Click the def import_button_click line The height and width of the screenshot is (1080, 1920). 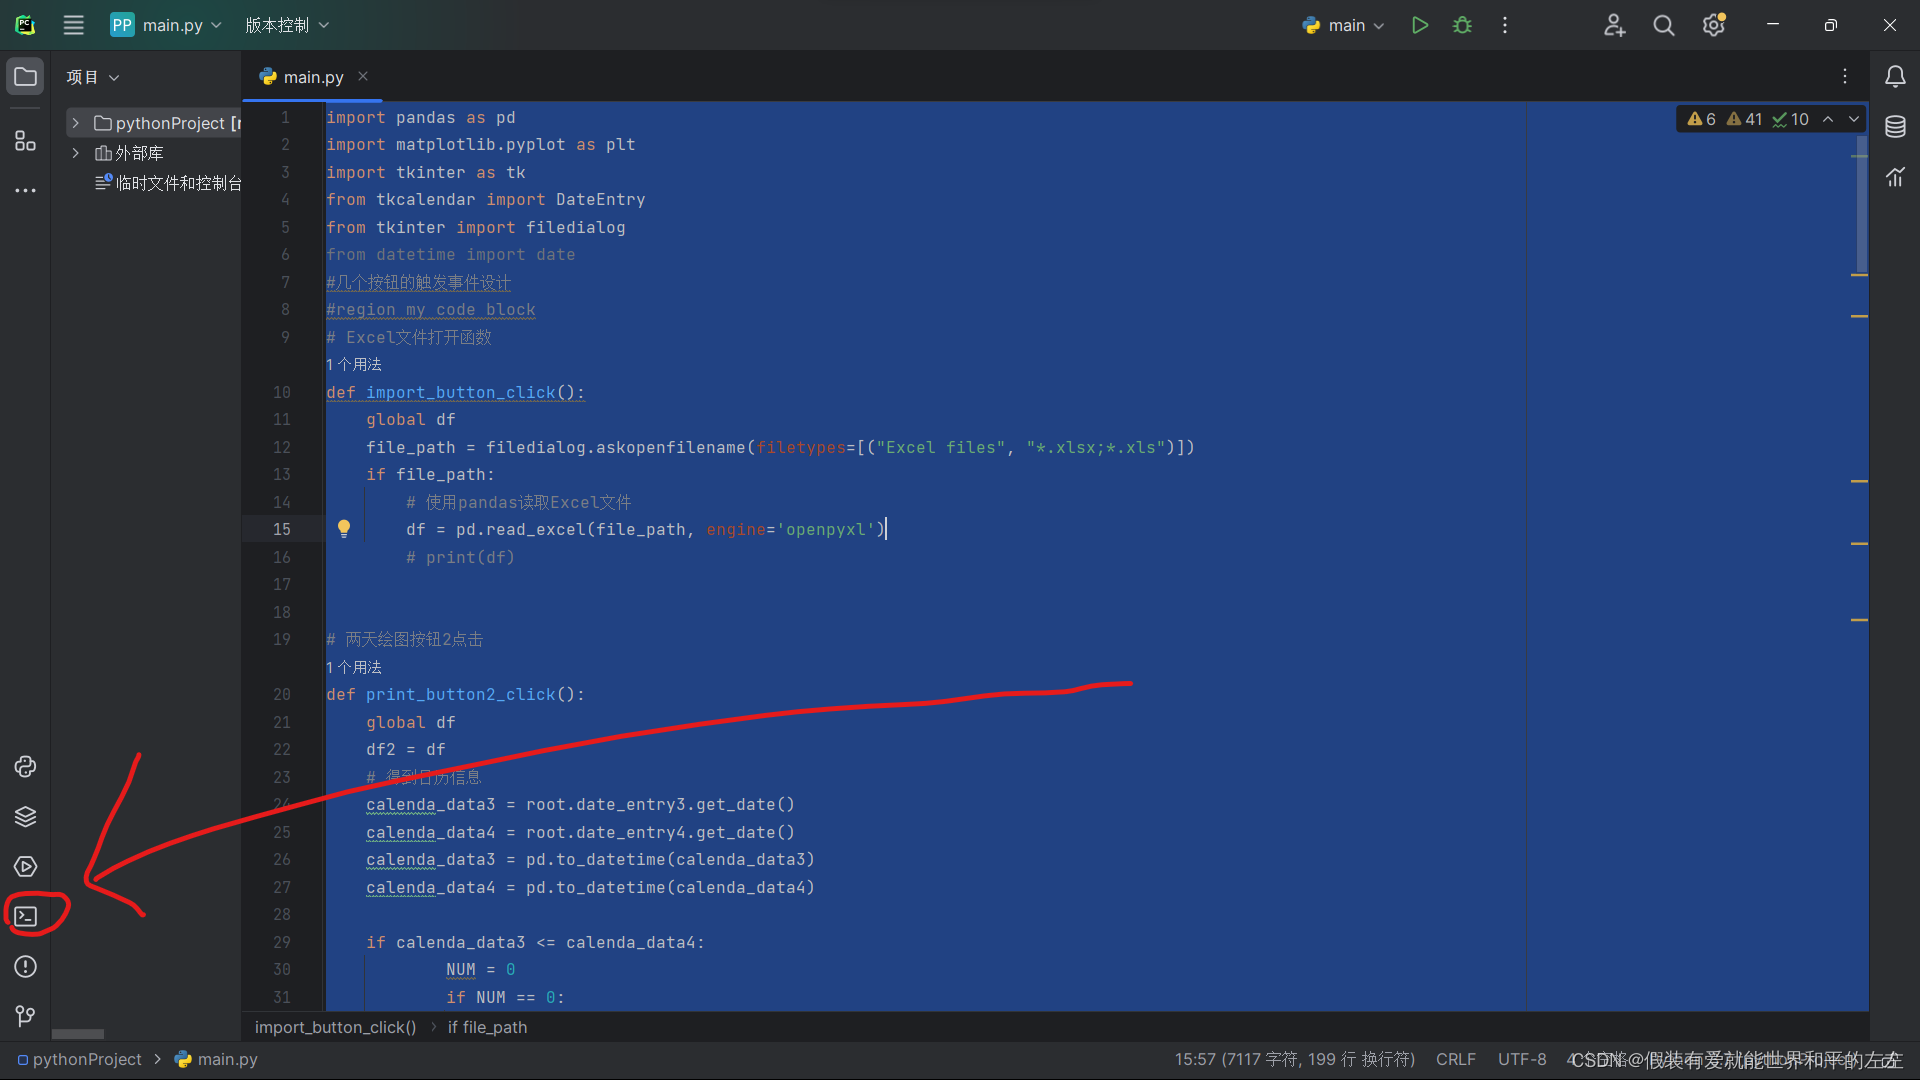pyautogui.click(x=455, y=392)
